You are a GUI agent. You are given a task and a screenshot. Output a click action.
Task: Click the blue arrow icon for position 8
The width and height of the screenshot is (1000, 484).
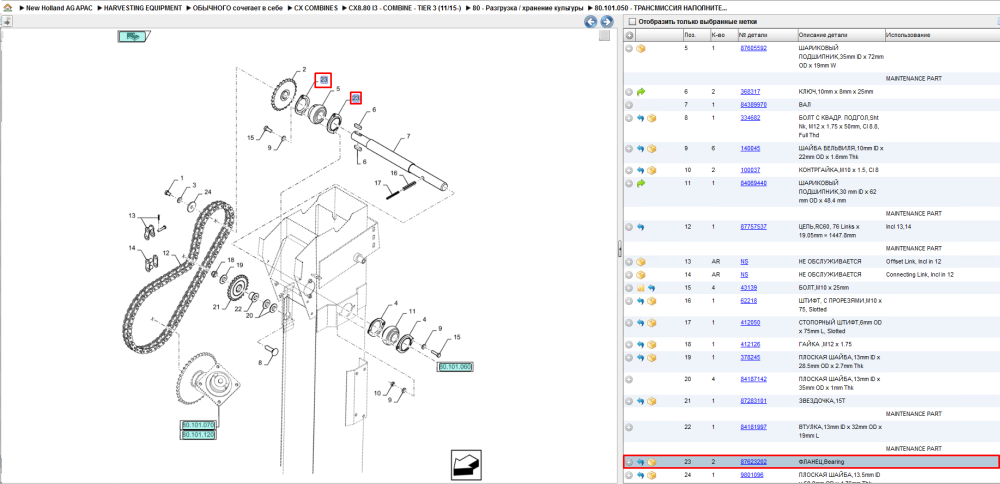pos(641,118)
